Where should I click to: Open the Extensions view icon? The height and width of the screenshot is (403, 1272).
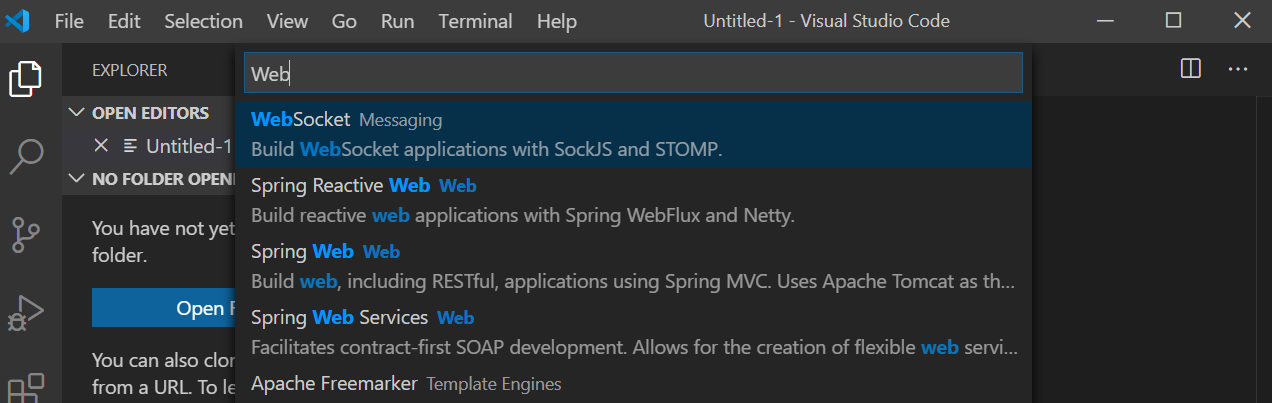tap(27, 388)
